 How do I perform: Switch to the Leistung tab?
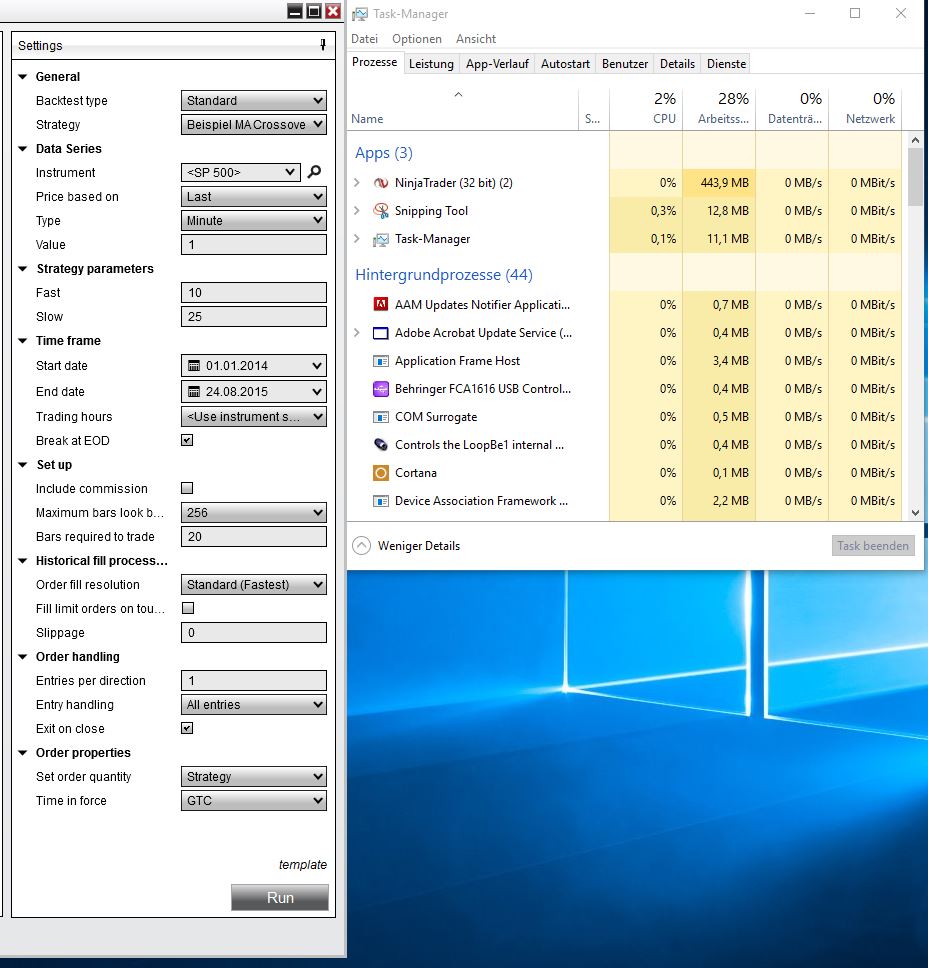coord(431,64)
